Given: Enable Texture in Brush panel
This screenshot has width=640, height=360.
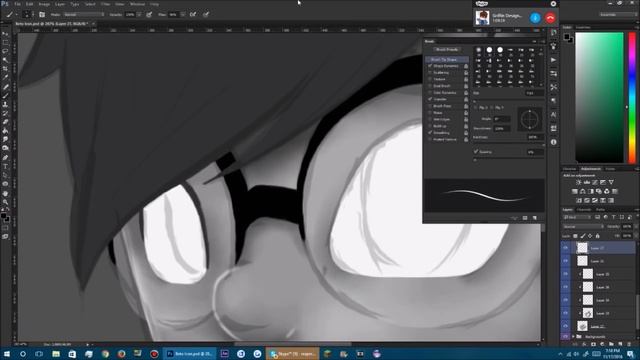Looking at the screenshot, I should [x=430, y=79].
